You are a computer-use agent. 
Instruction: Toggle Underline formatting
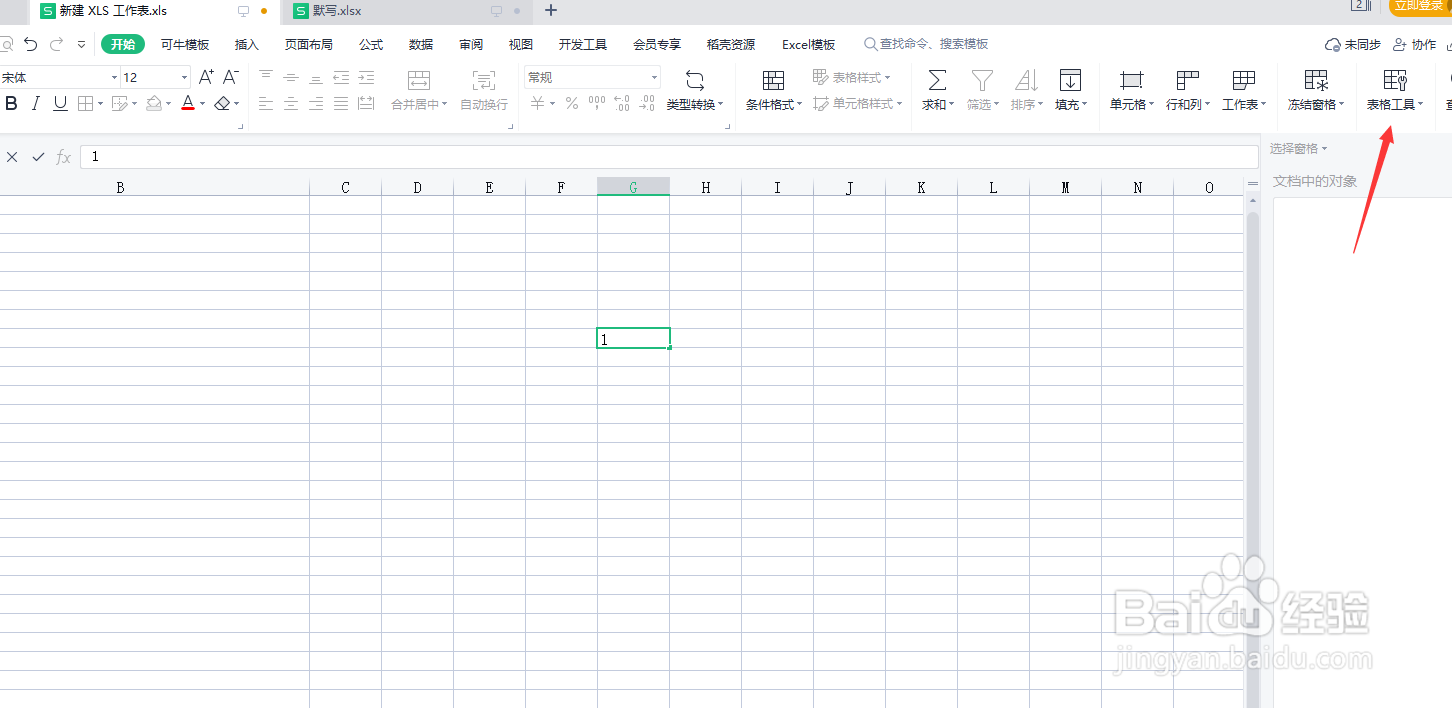click(61, 103)
